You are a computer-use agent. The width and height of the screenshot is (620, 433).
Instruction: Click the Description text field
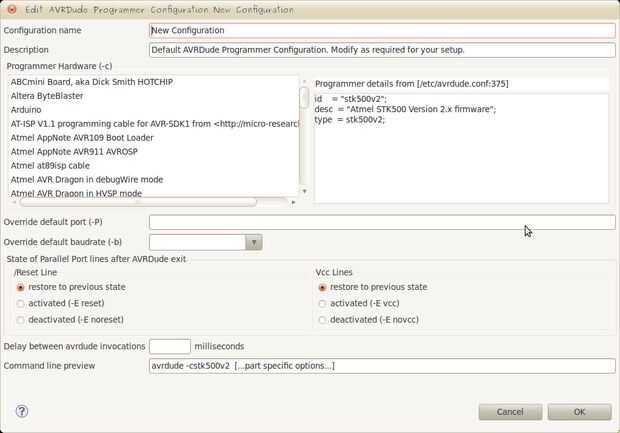382,50
